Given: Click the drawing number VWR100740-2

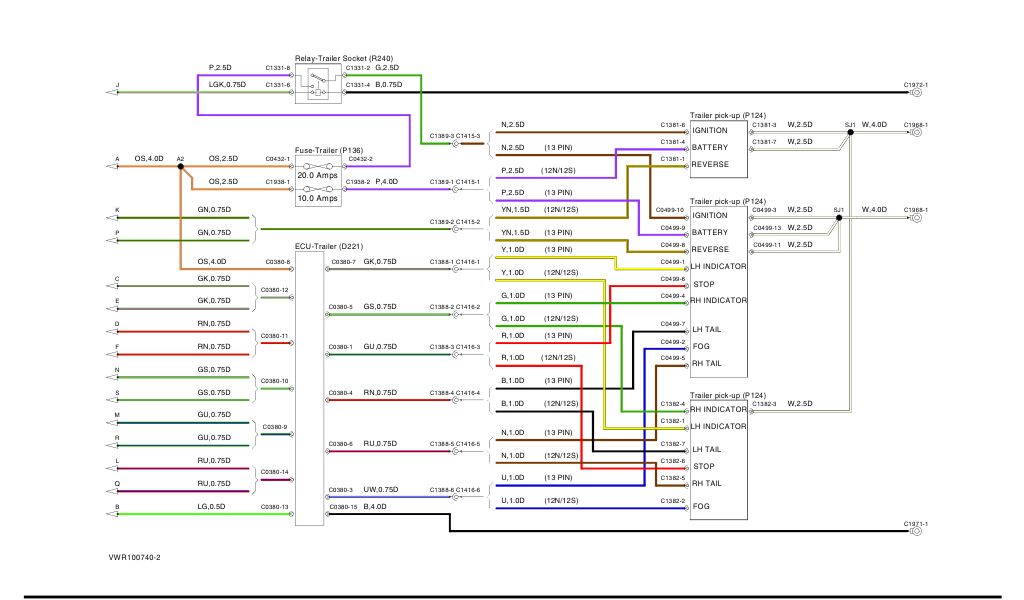Looking at the screenshot, I should (x=135, y=557).
